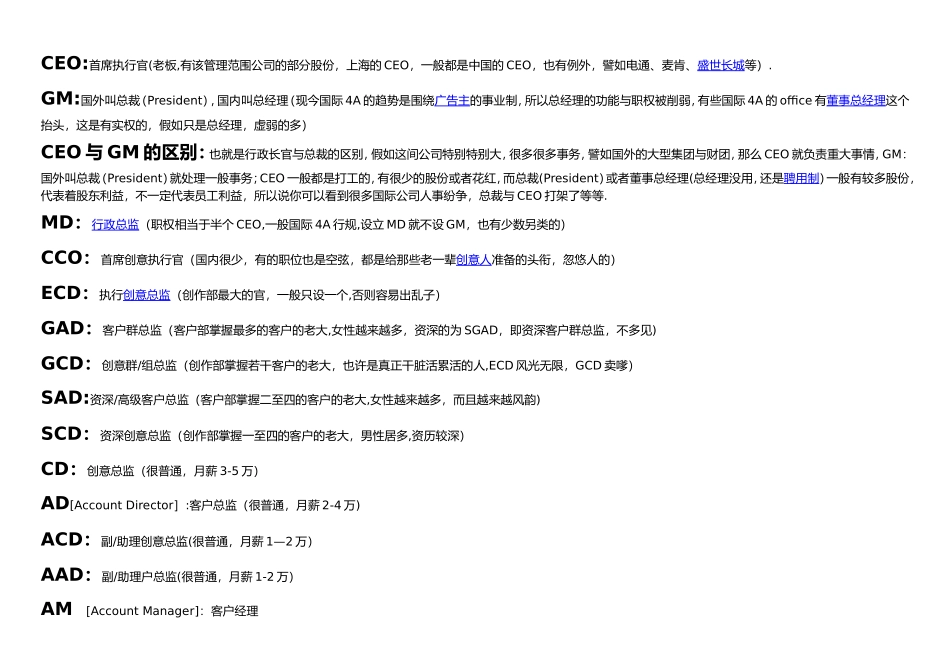The image size is (950, 672).
Task: Click the text '[Account Director]'
Action: click(124, 505)
